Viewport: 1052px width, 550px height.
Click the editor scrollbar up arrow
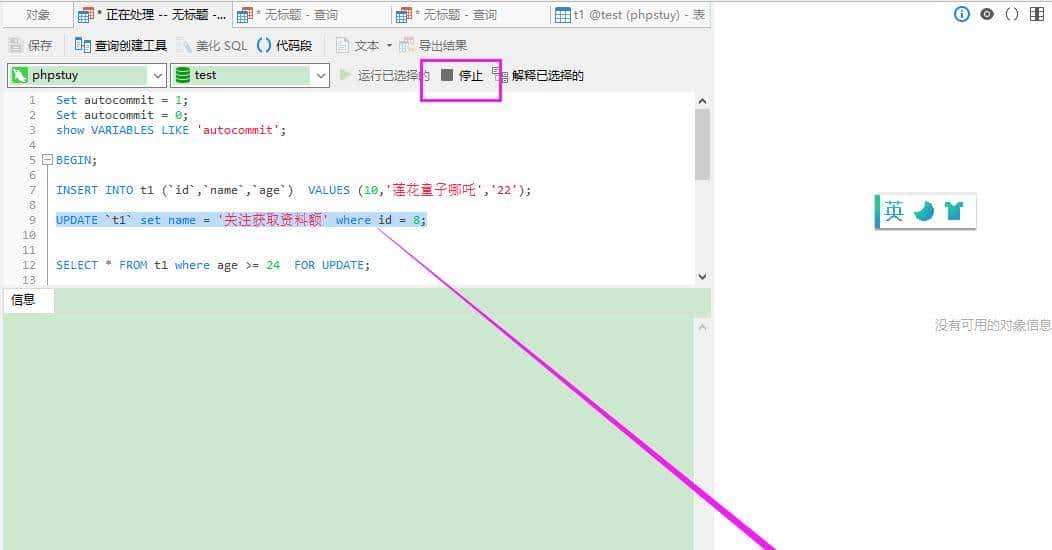tap(702, 101)
